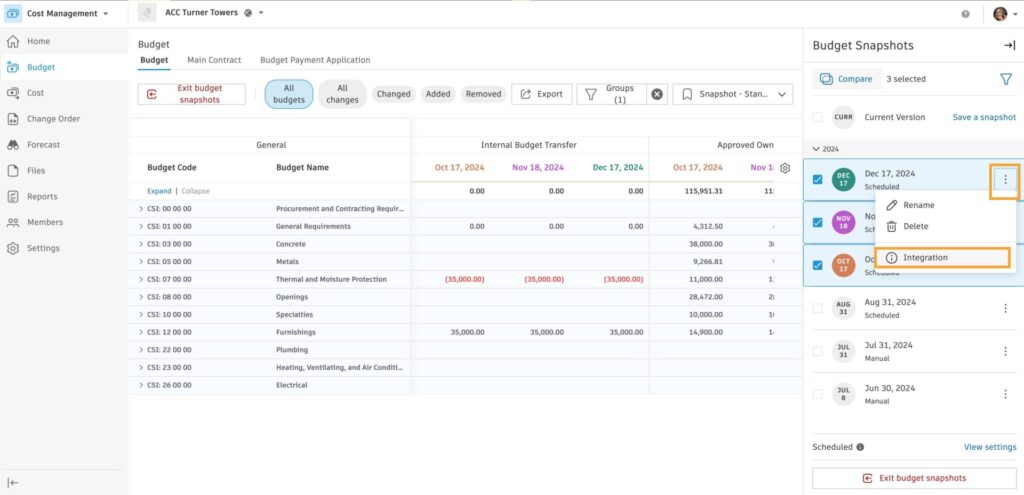Click the Save a snapshot link

[983, 117]
